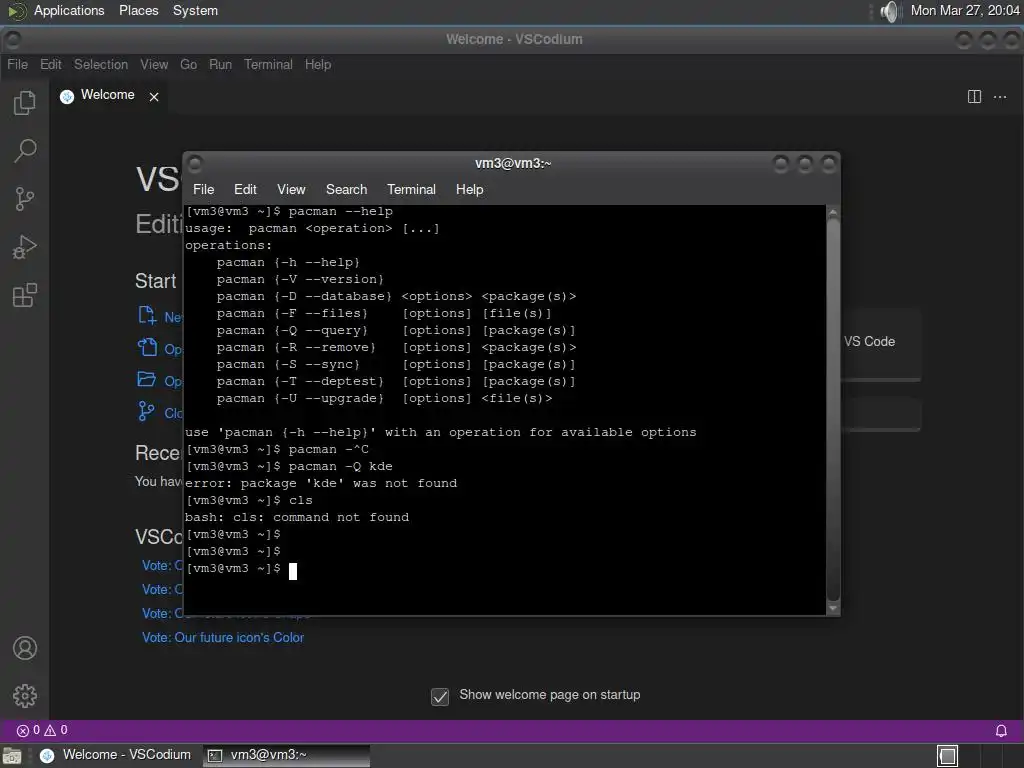Open VSCodium Go menu
The width and height of the screenshot is (1024, 768).
pos(188,65)
